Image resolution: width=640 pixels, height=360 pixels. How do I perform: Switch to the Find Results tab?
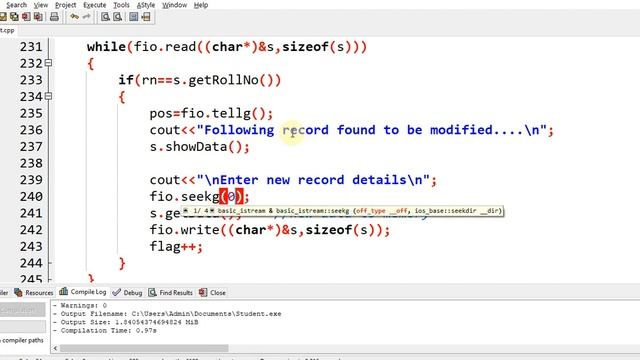tap(171, 292)
